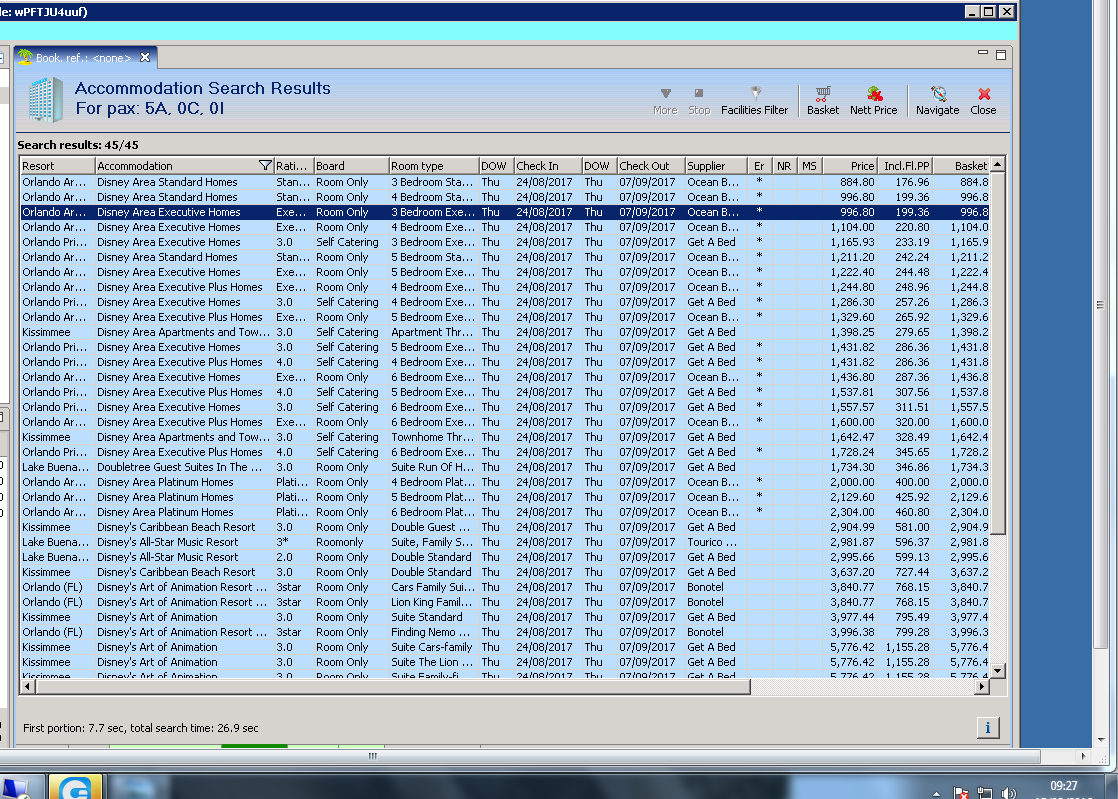1118x799 pixels.
Task: Sort by Incl.Fl.PP column header
Action: pyautogui.click(x=906, y=165)
